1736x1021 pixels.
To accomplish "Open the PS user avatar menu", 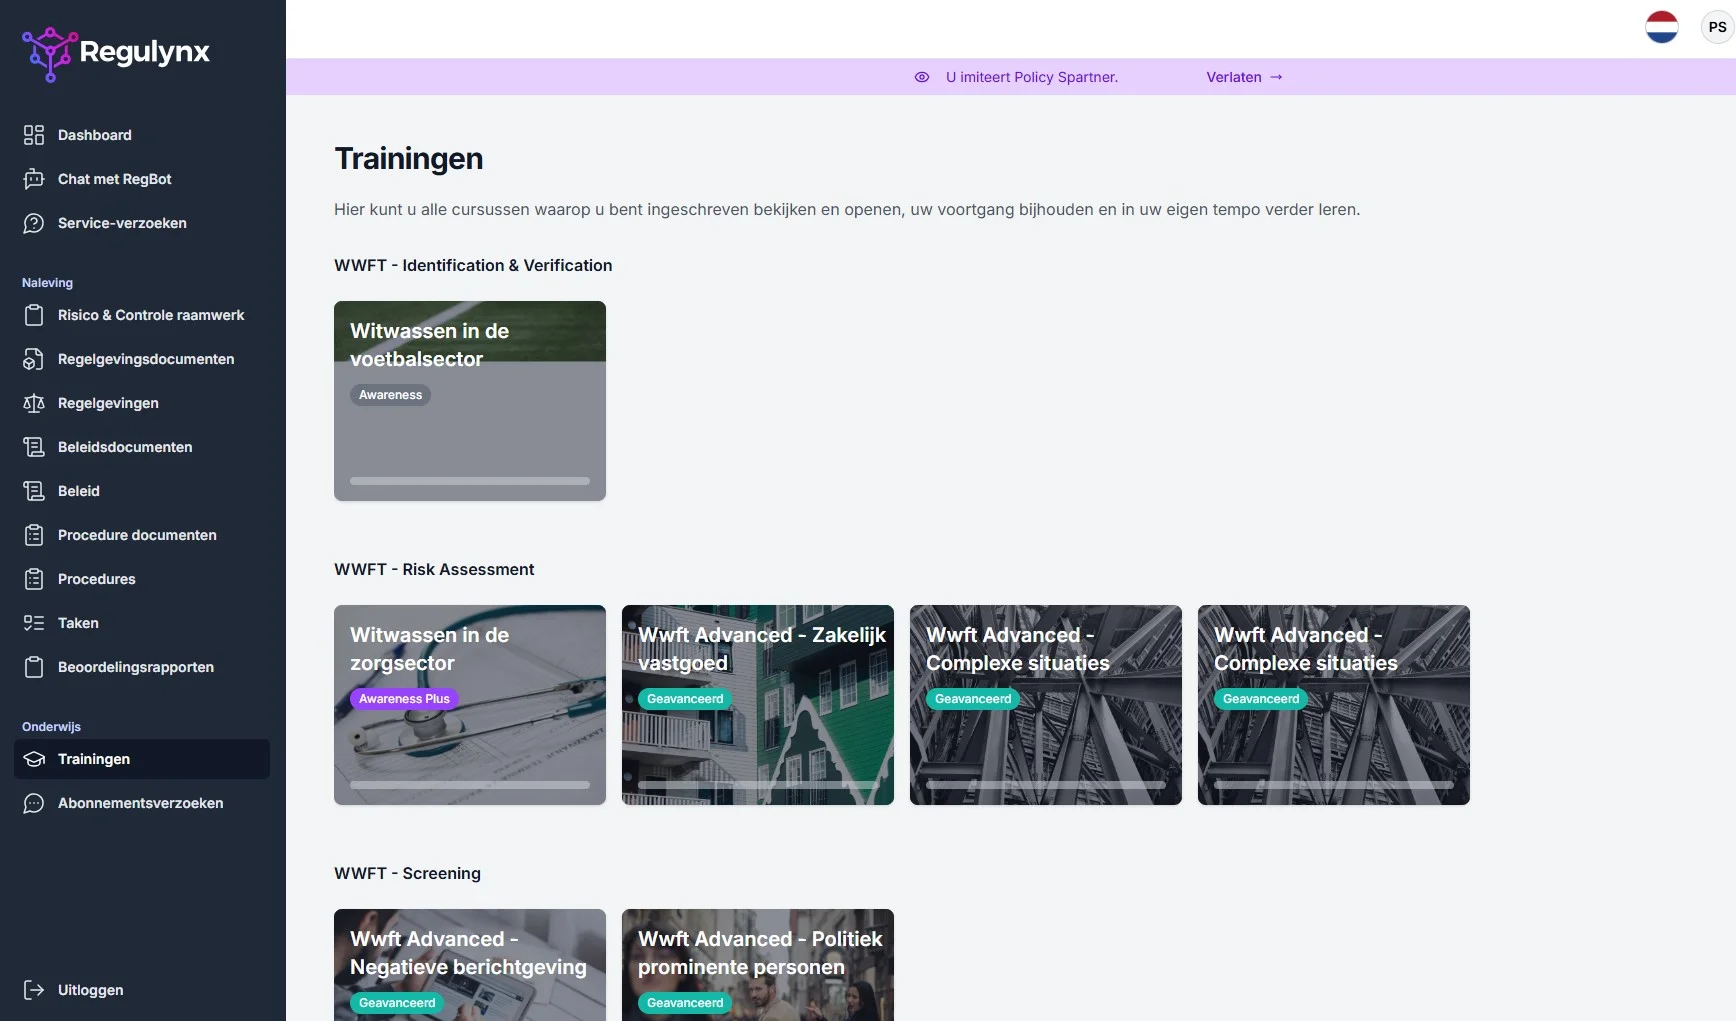I will [1716, 27].
